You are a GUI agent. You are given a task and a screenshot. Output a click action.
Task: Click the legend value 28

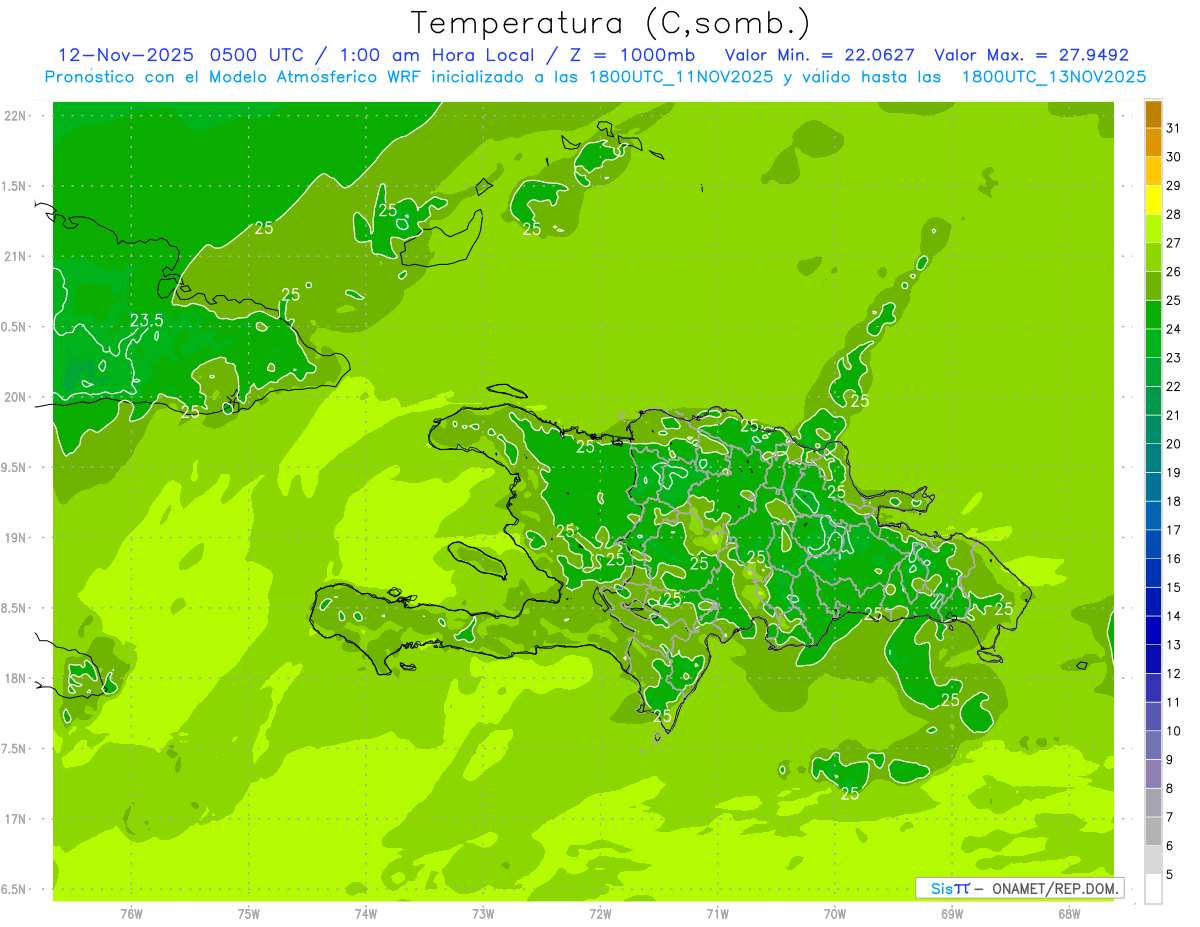click(1173, 214)
